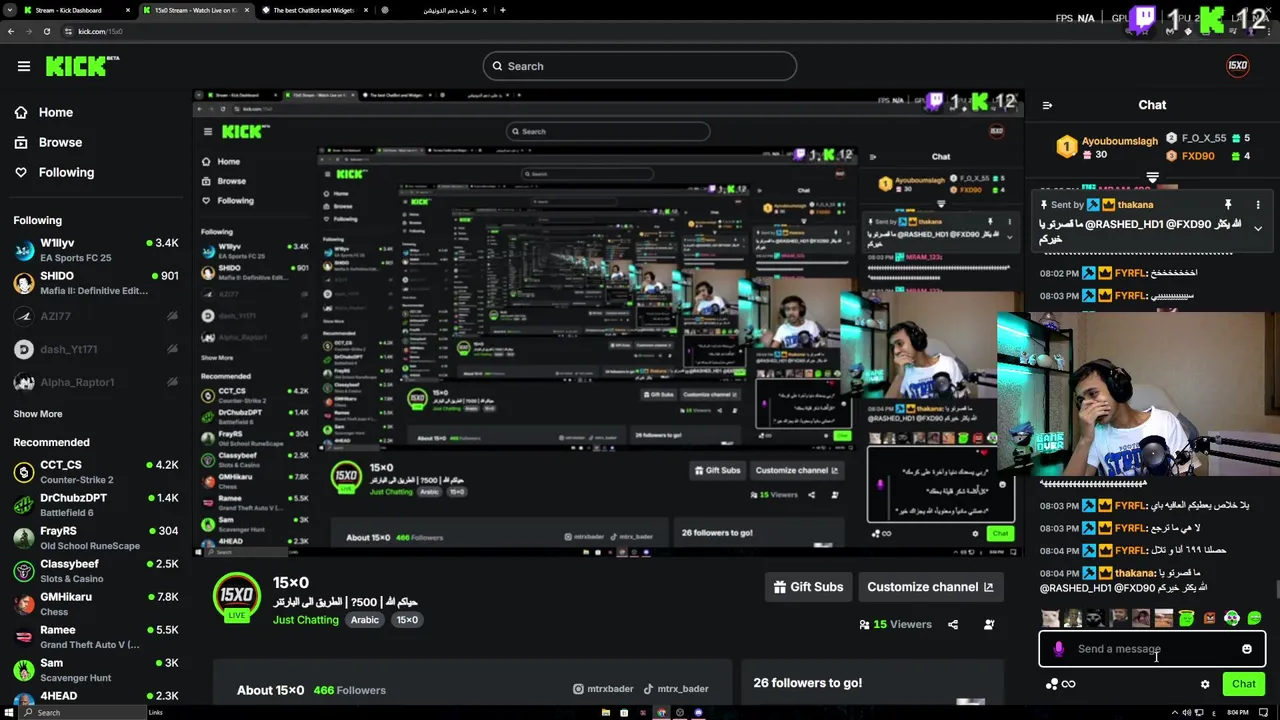Open chat settings gear
1280x720 pixels.
click(x=1205, y=684)
